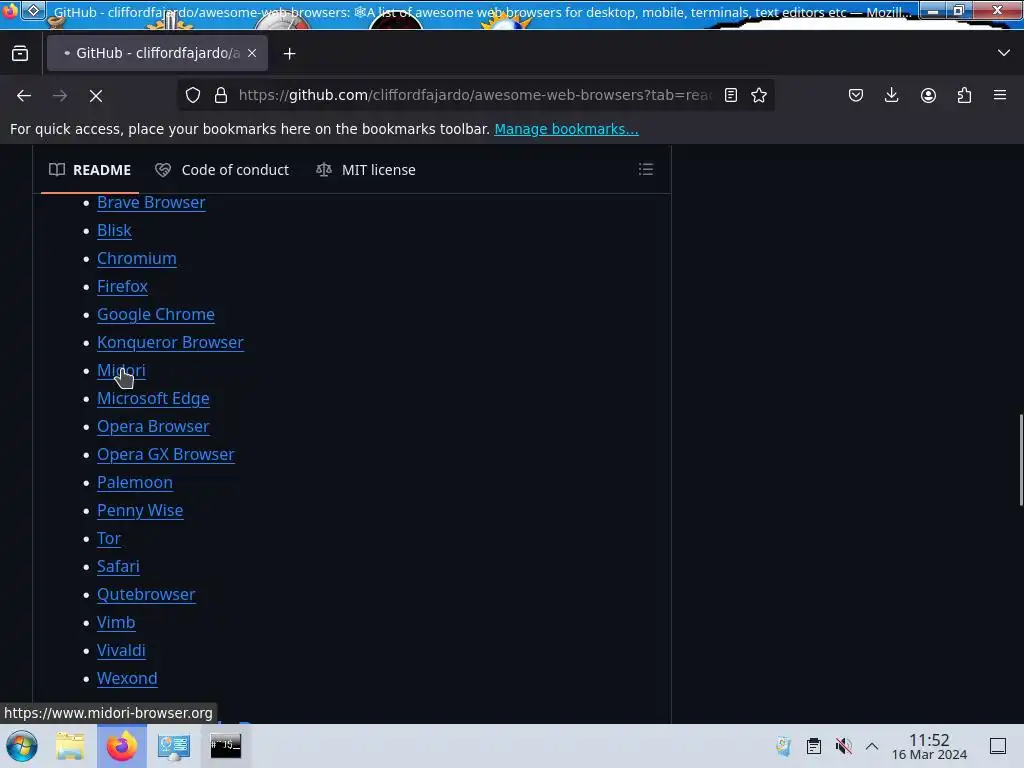The image size is (1024, 768).
Task: Toggle muted volume tray icon
Action: (x=844, y=746)
